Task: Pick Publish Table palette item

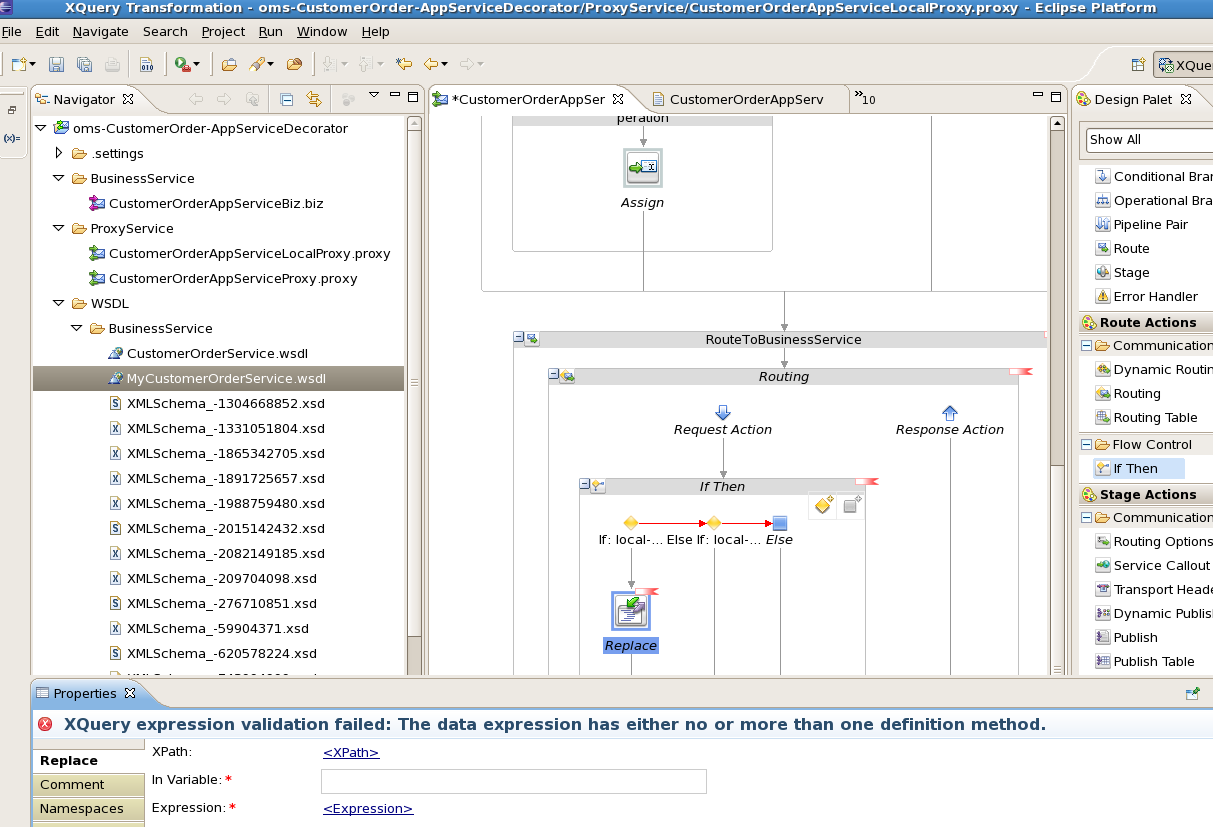Action: pyautogui.click(x=1145, y=661)
